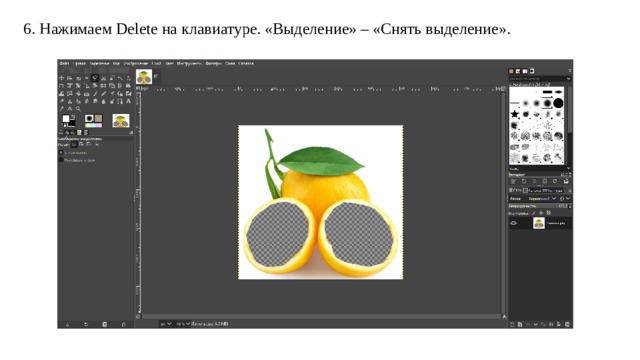
Task: Swap foreground and background colors arrow
Action: (x=73, y=117)
